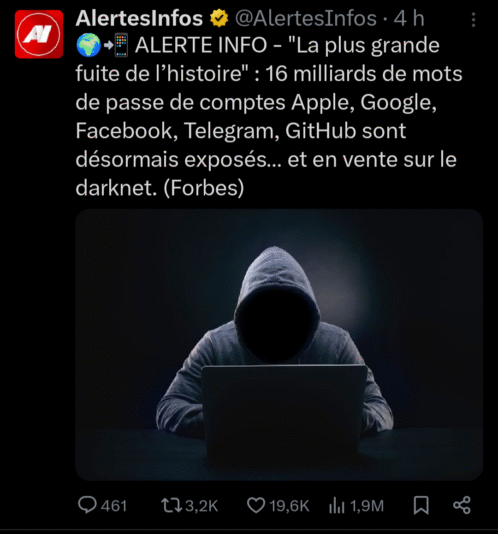Click the 19,6K likes count
This screenshot has width=498, height=534.
tap(289, 506)
